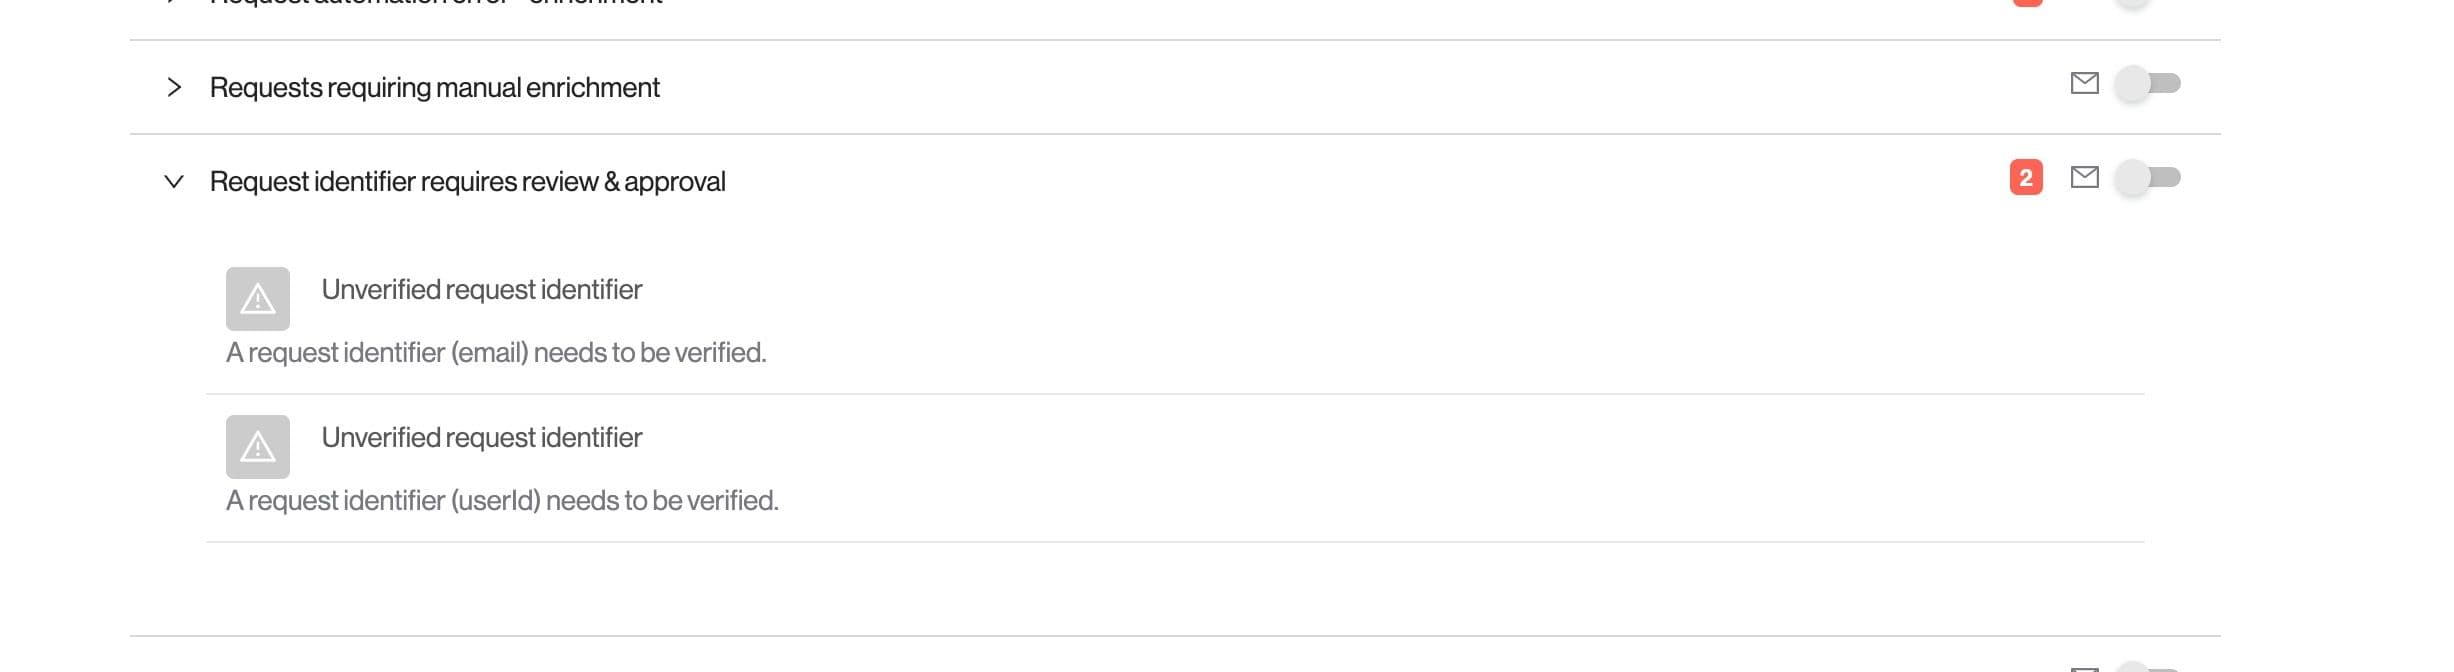
Task: Open Unverified request identifier item for userId
Action: point(481,438)
